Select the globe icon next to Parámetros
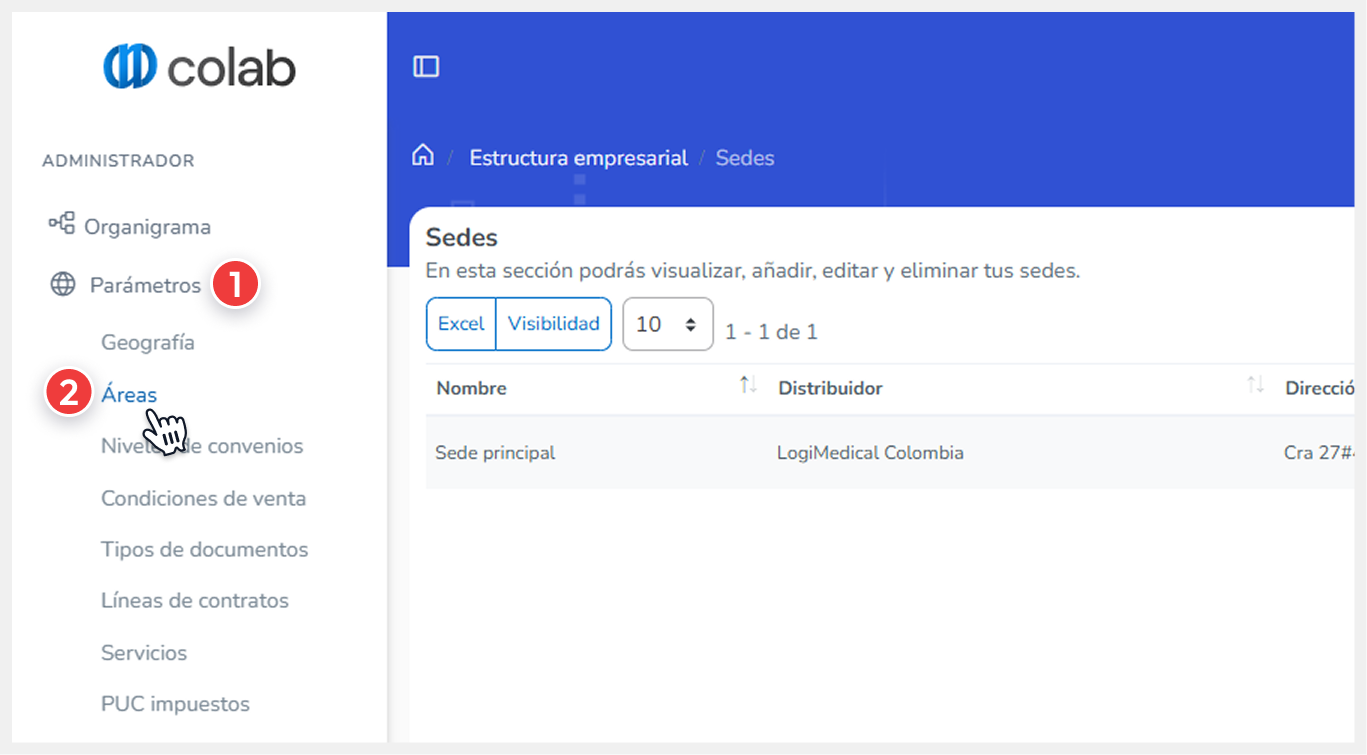Viewport: 1367px width, 755px height. click(61, 284)
